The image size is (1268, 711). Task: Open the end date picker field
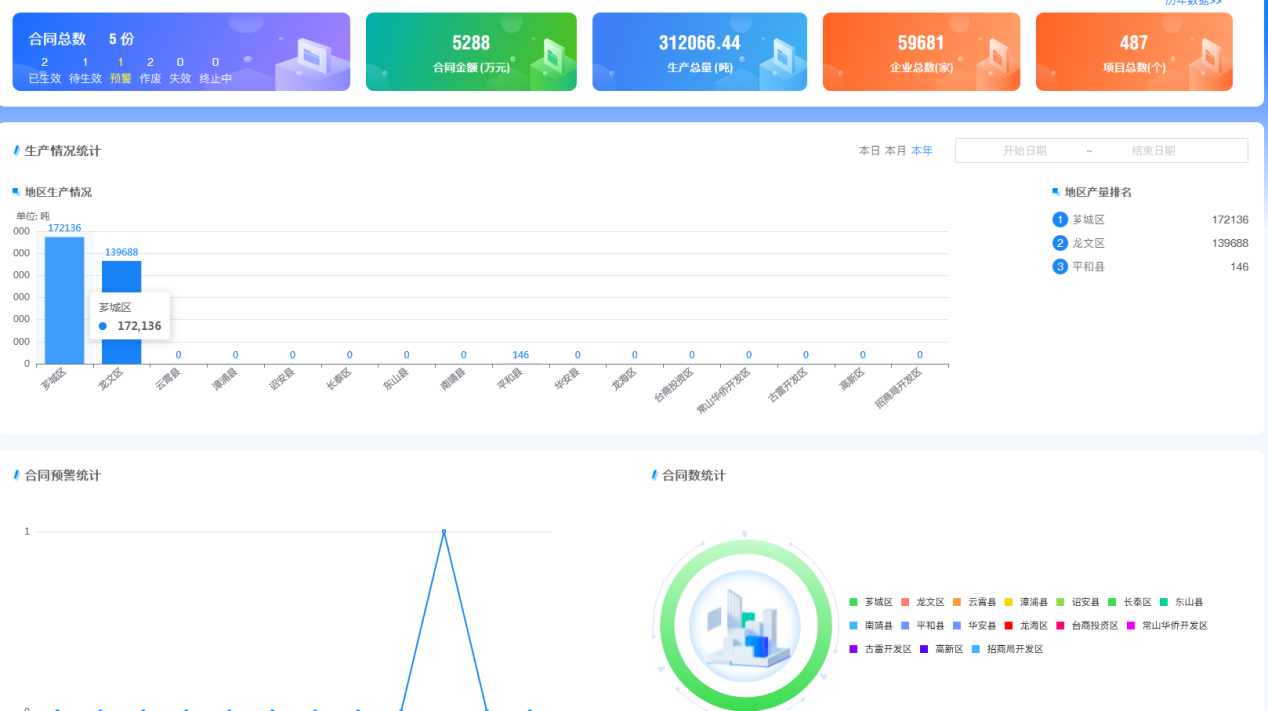(1153, 151)
